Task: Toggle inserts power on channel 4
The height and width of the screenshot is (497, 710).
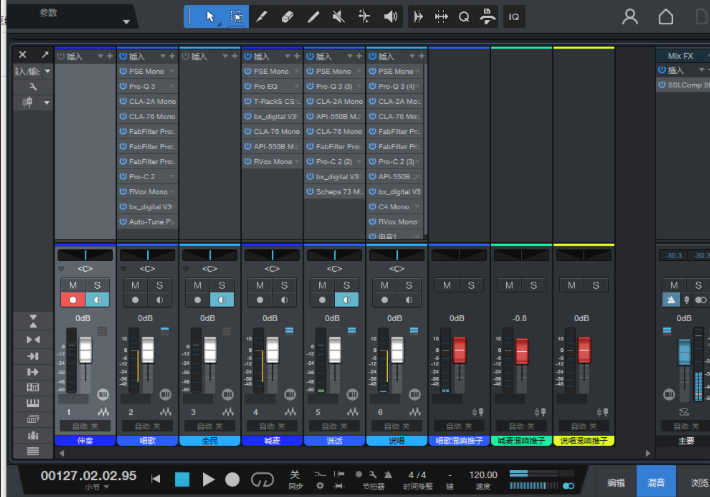Action: coord(248,56)
